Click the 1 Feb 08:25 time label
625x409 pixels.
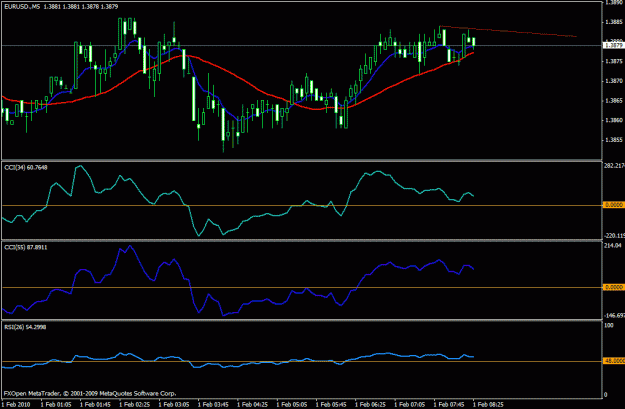489,404
